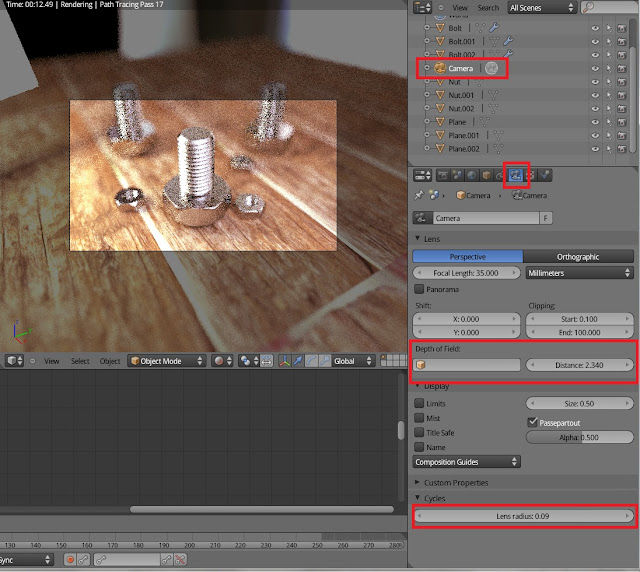Screen dimensions: 640x572
Task: Open the Physics properties tab
Action: 545,176
